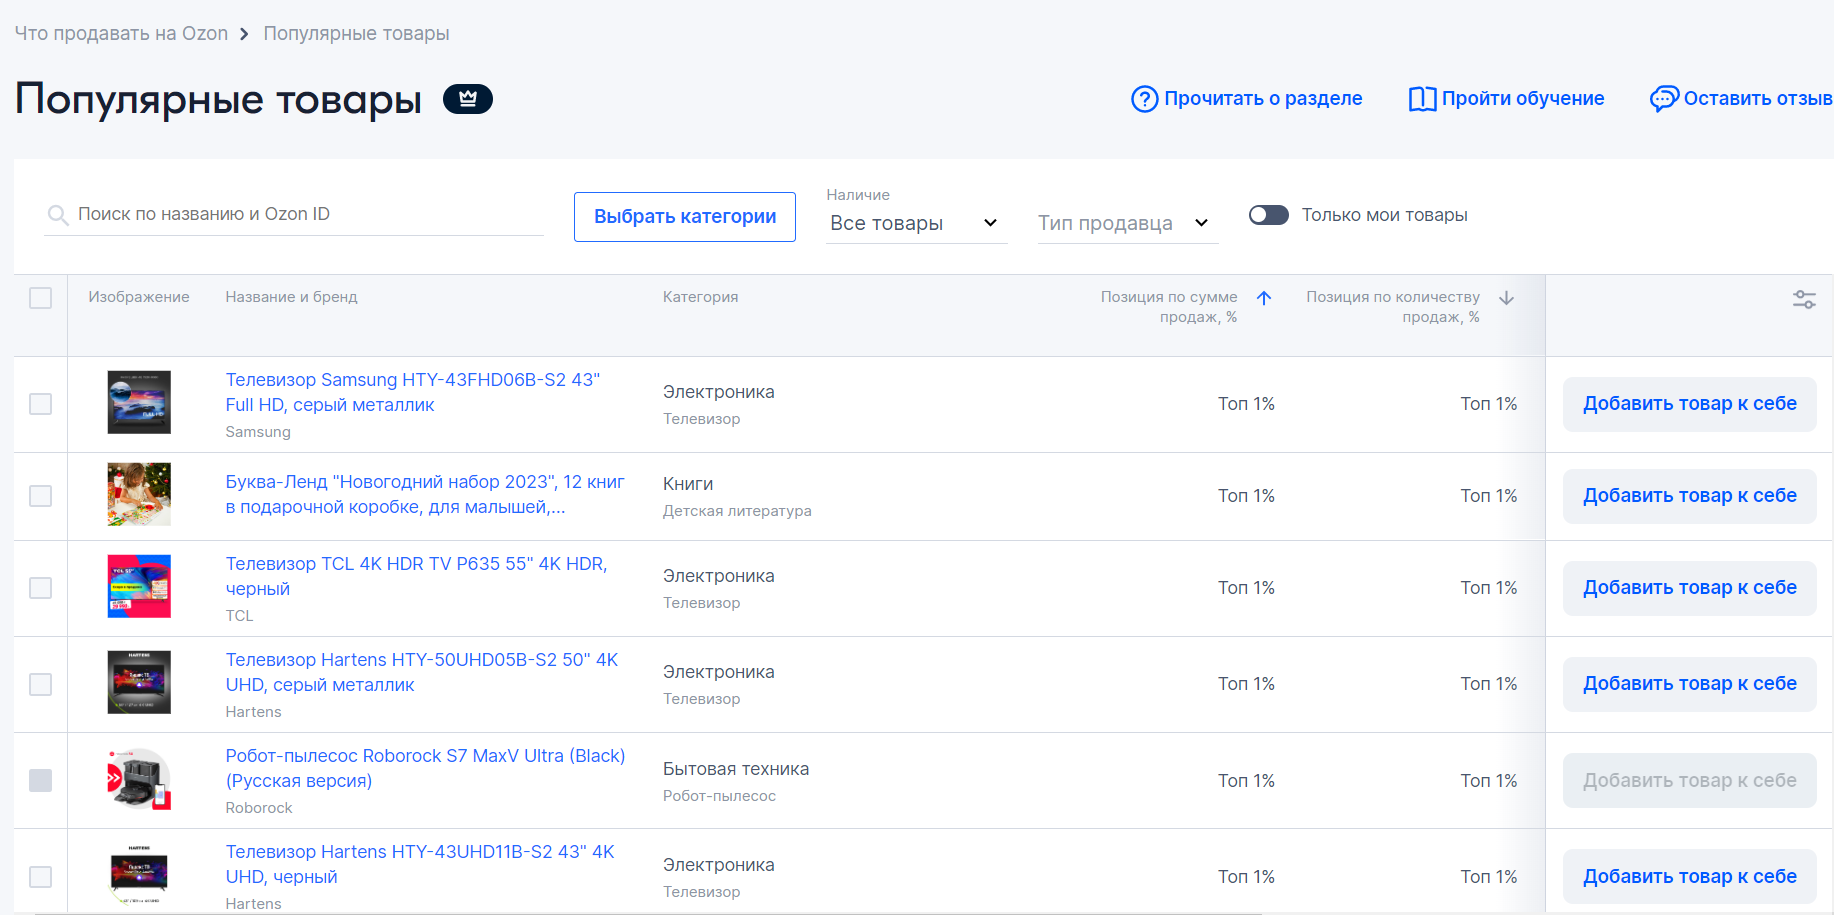Enable the 'Только мои товары' toggle
The image size is (1834, 915).
(1268, 215)
